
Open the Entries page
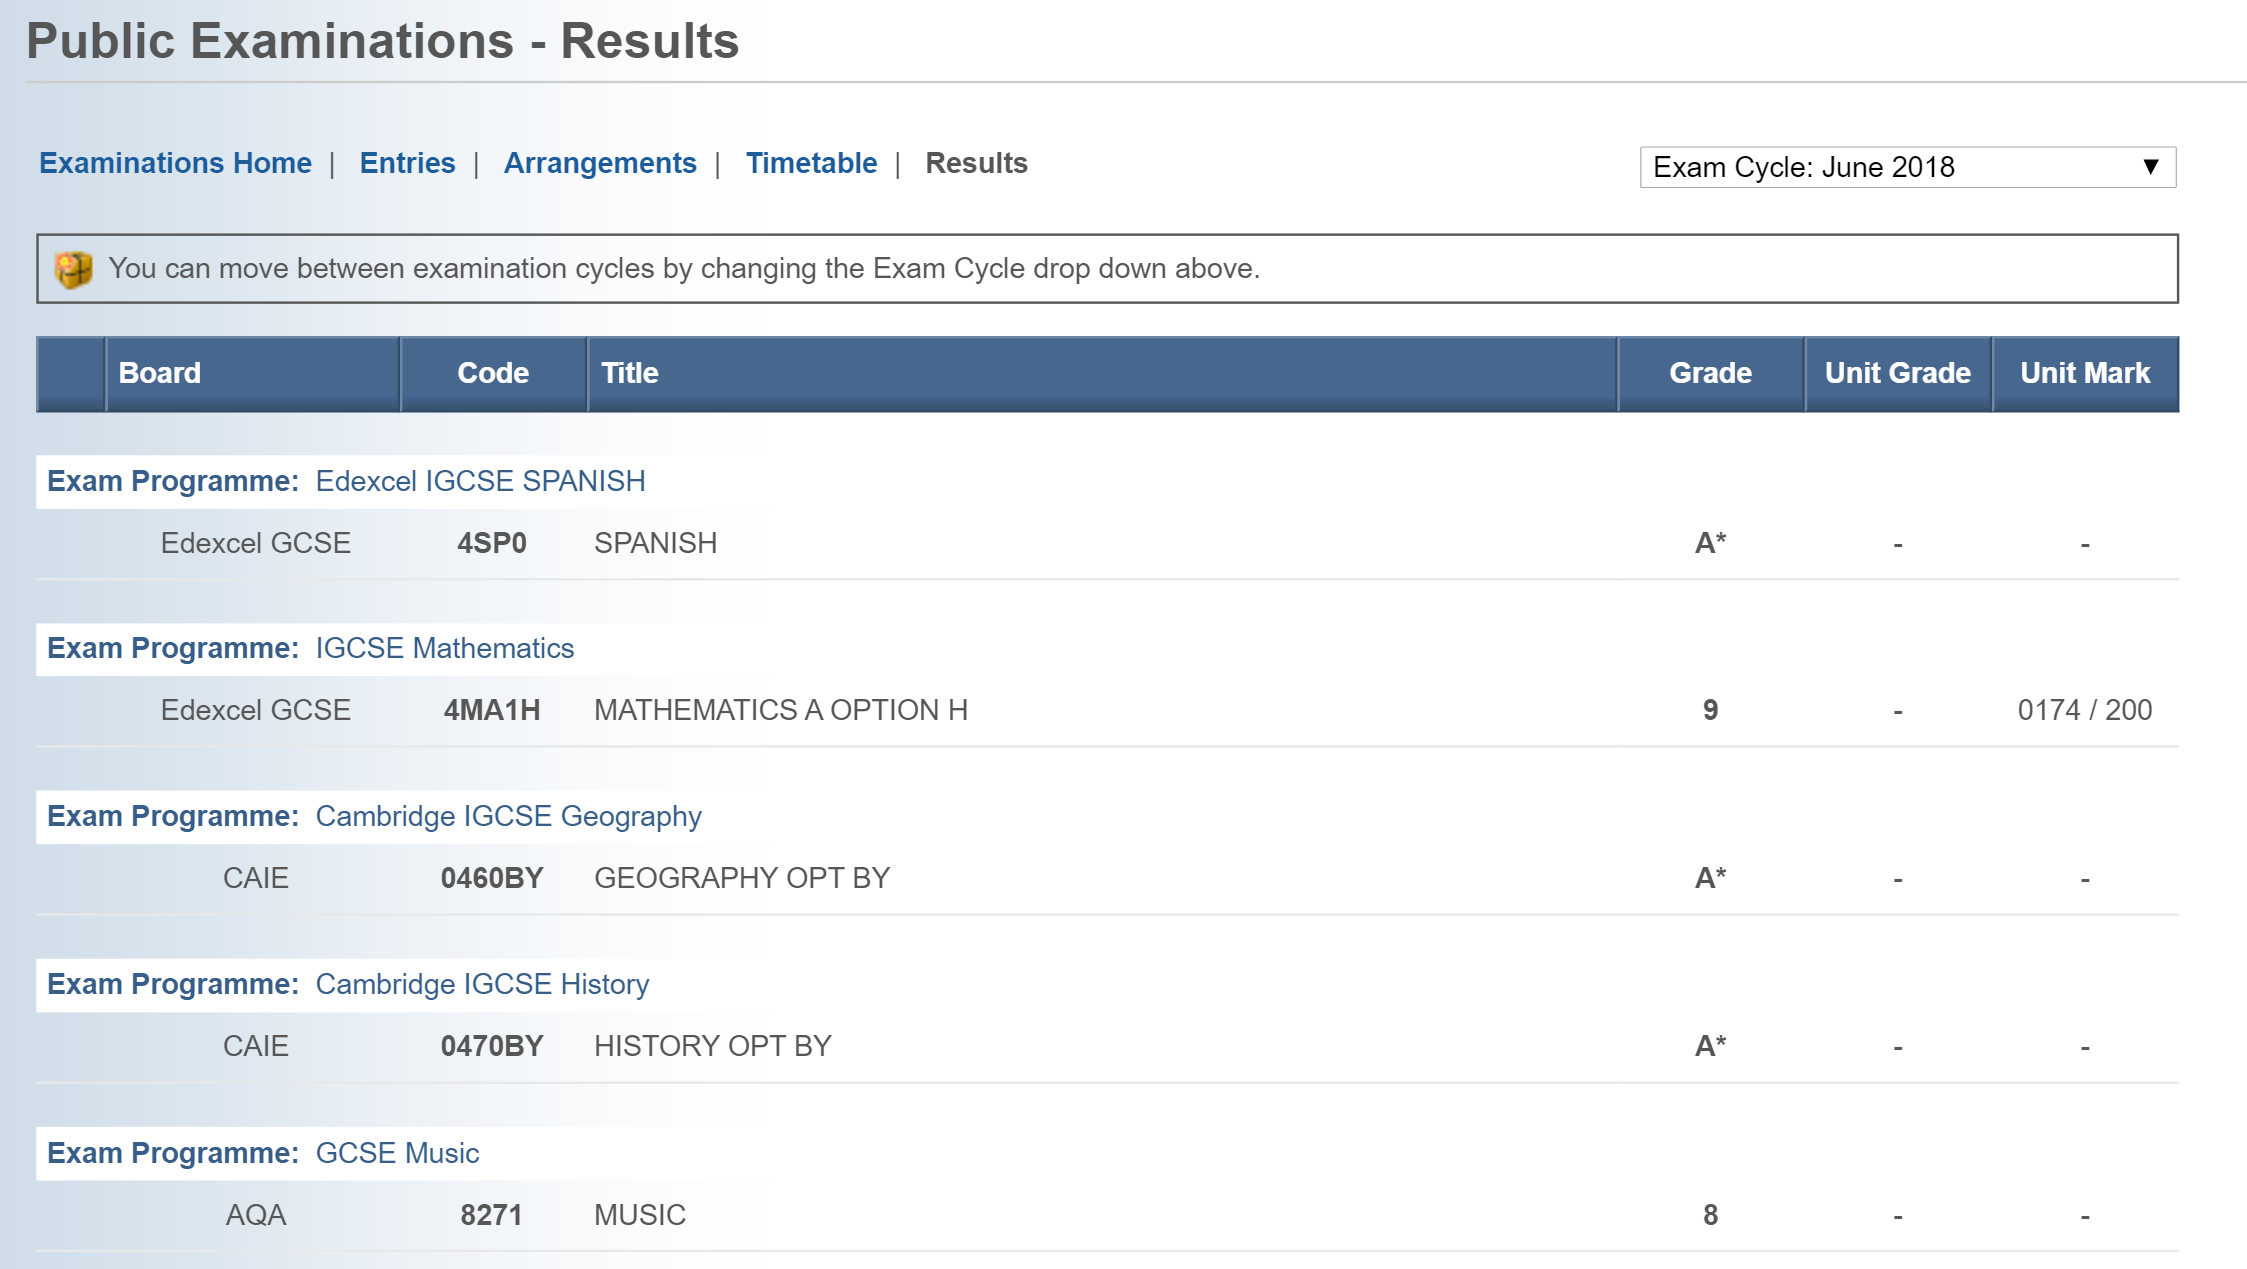407,163
